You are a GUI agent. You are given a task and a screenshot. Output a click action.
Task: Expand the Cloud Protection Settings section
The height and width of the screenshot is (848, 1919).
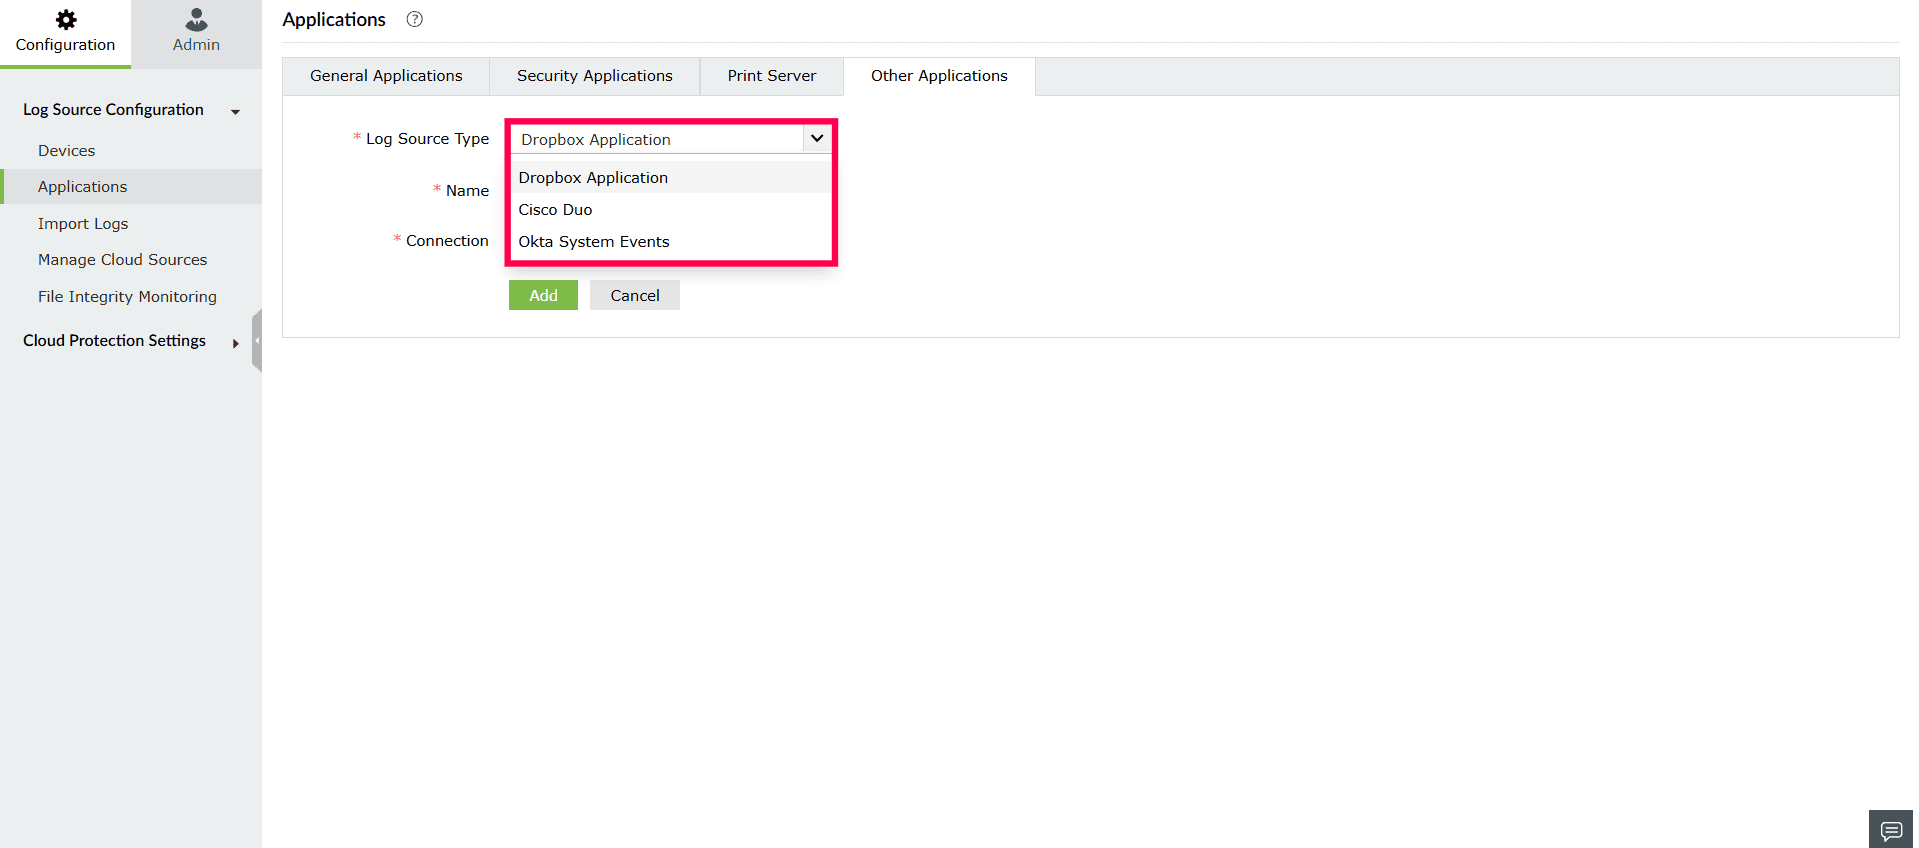pos(236,343)
